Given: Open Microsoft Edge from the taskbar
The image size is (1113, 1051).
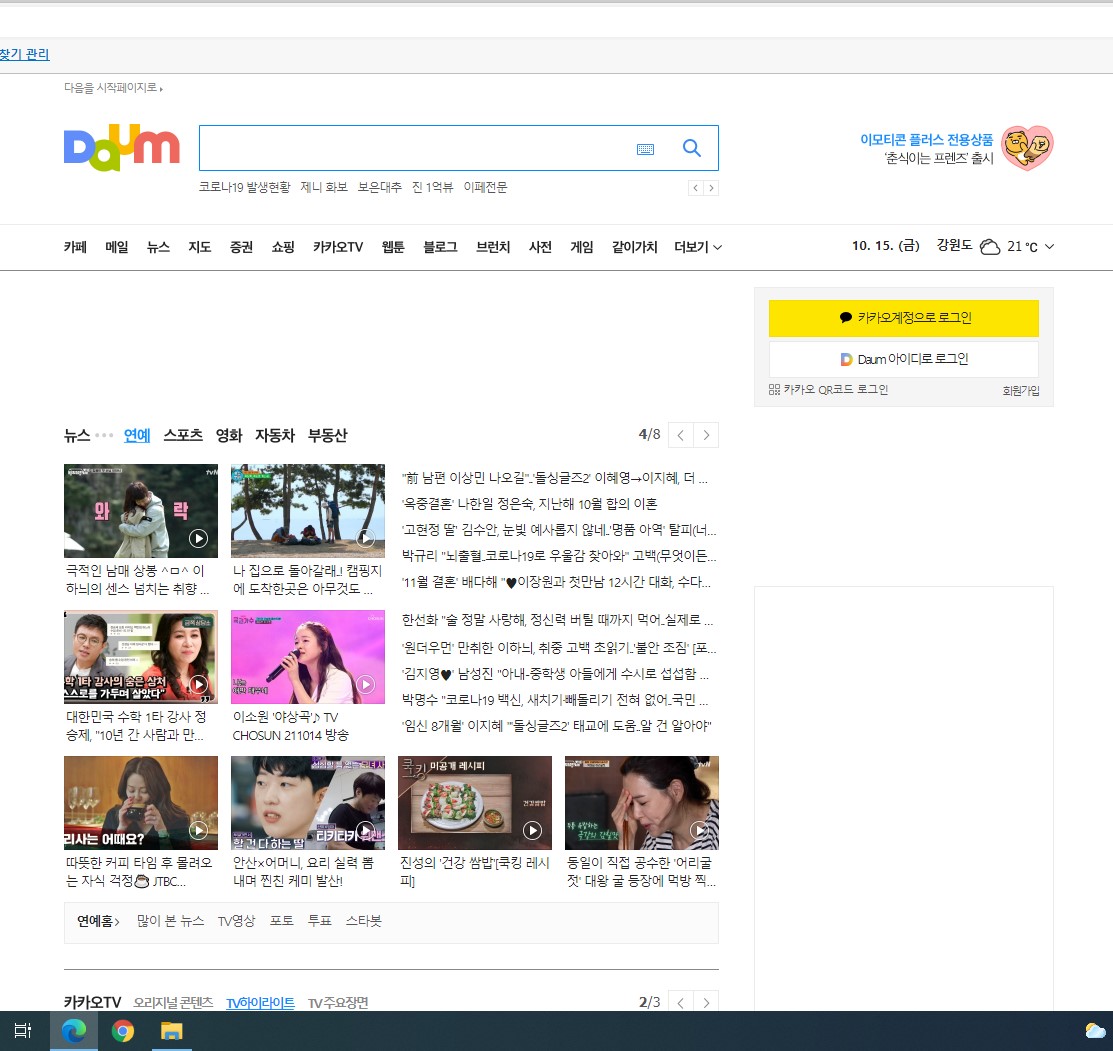Looking at the screenshot, I should (74, 1030).
